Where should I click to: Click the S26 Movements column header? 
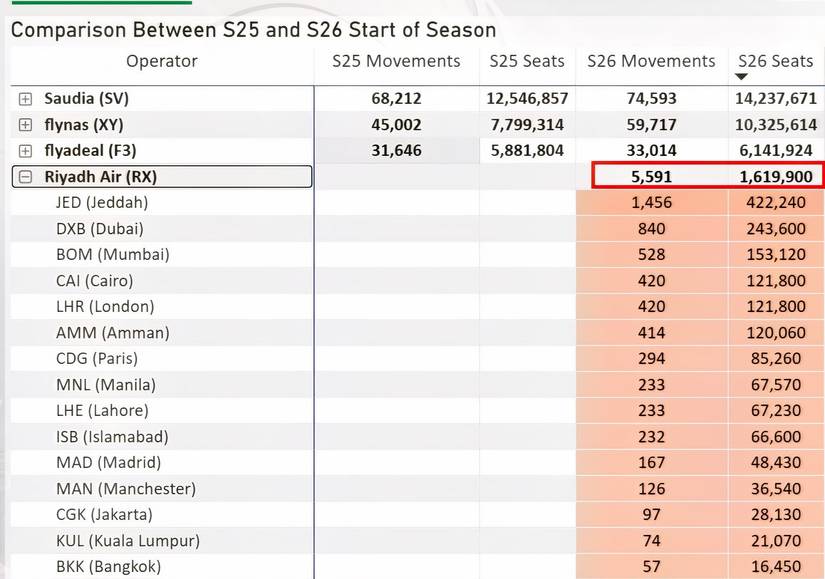point(651,61)
